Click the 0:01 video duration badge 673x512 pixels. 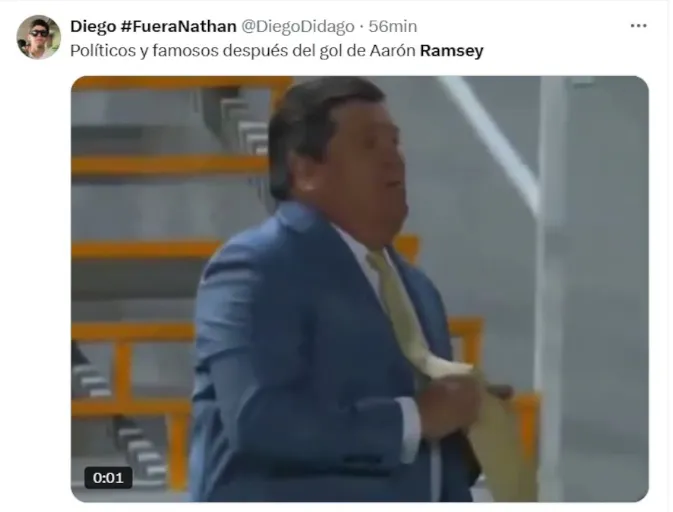click(108, 478)
